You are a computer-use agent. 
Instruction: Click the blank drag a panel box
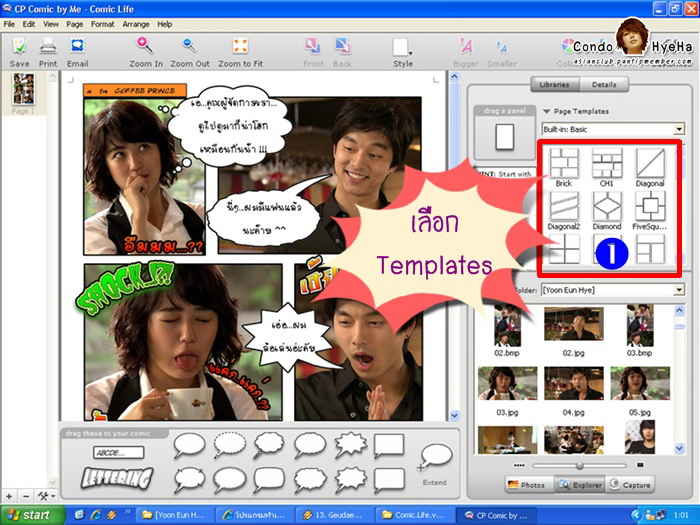[x=505, y=137]
